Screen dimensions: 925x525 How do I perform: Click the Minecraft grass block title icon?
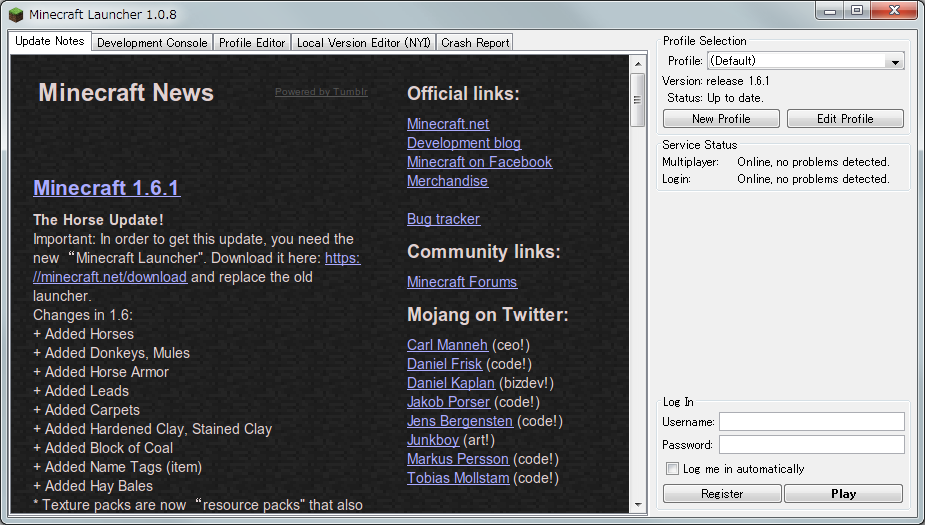click(x=17, y=14)
